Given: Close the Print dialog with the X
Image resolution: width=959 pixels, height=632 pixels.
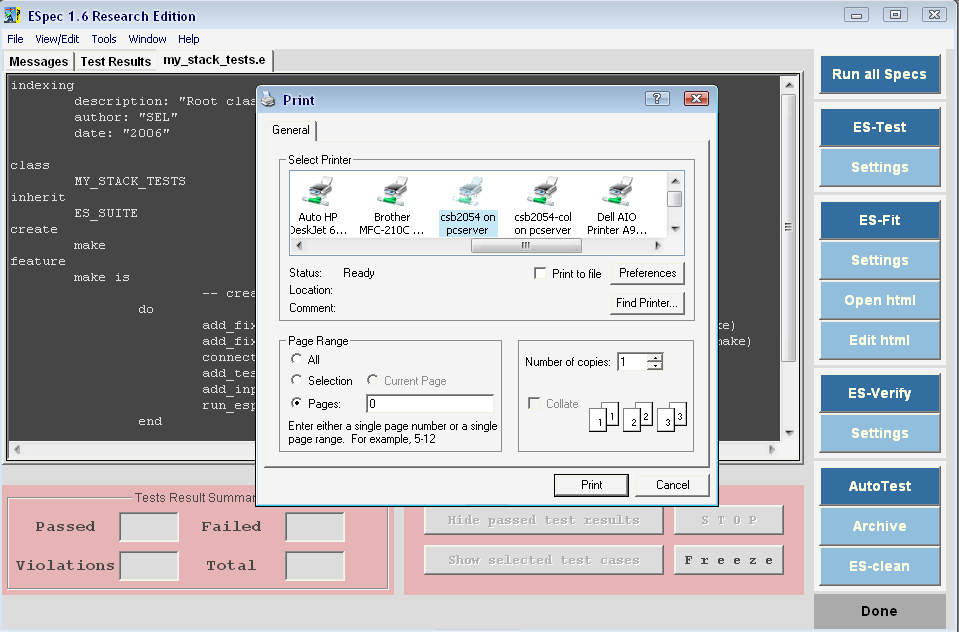Looking at the screenshot, I should point(696,99).
